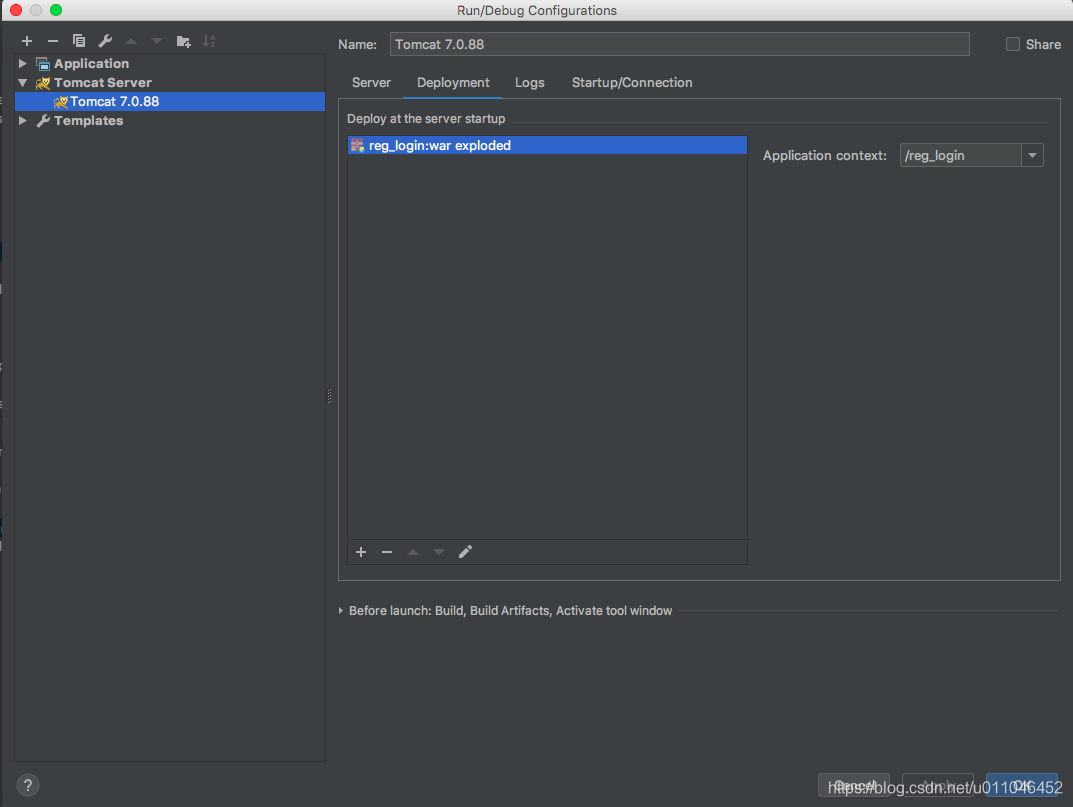Add new configuration with plus icon
This screenshot has height=807, width=1073.
[x=27, y=41]
